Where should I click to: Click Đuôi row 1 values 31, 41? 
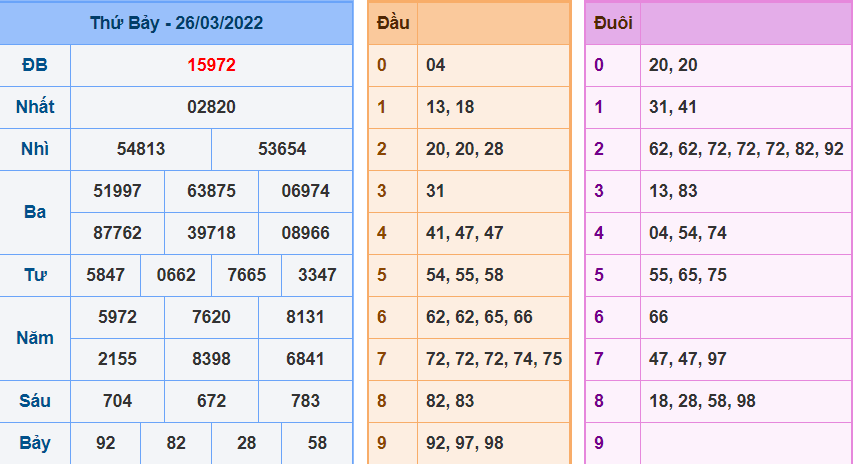pyautogui.click(x=673, y=107)
